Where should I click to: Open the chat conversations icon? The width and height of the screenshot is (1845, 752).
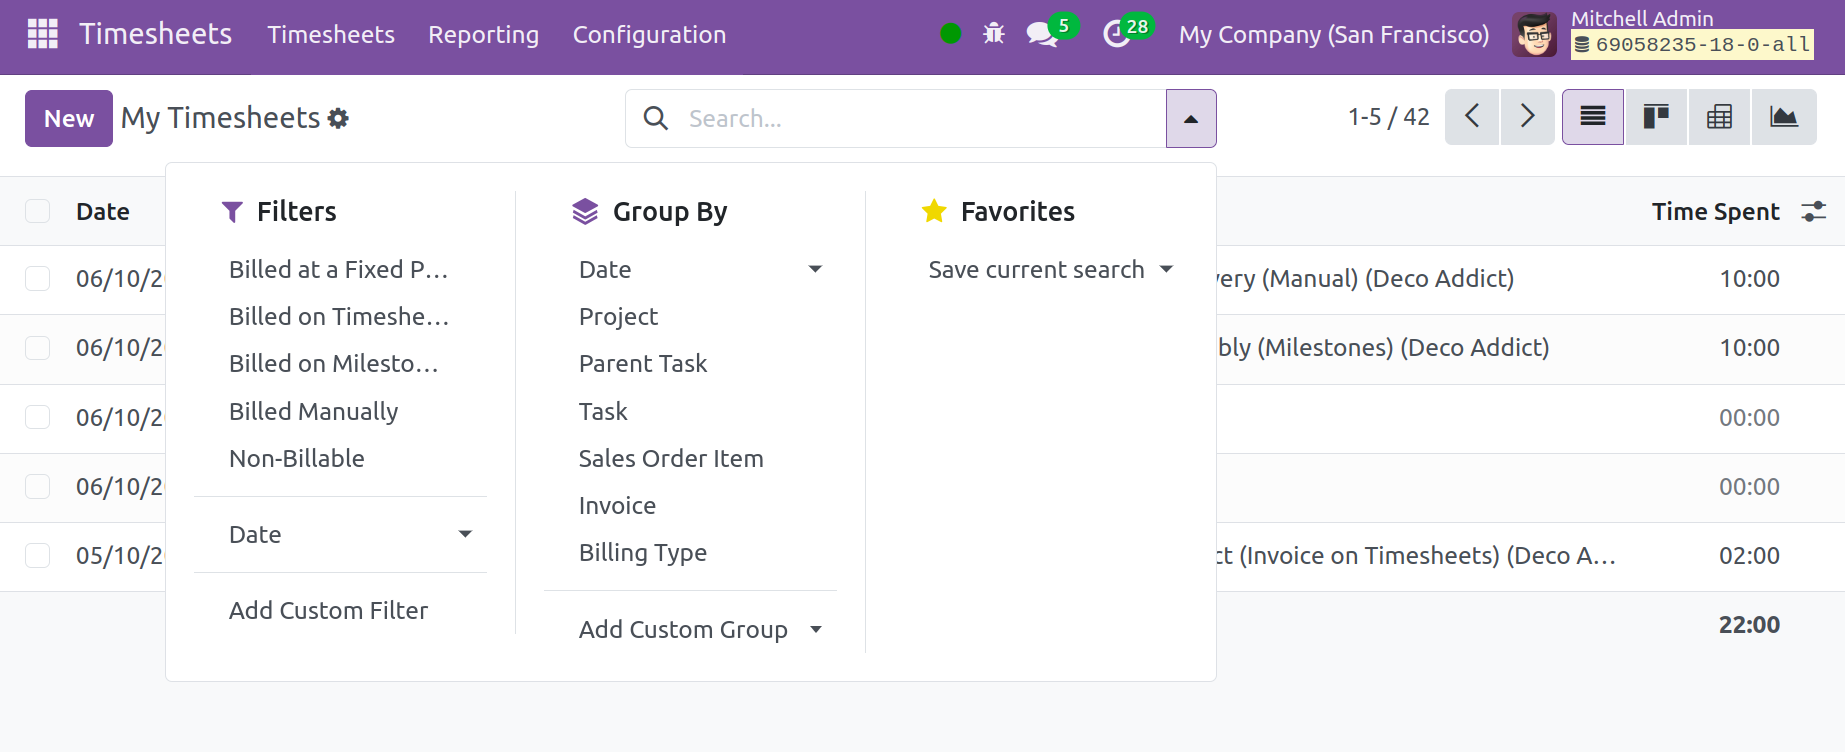point(1042,34)
